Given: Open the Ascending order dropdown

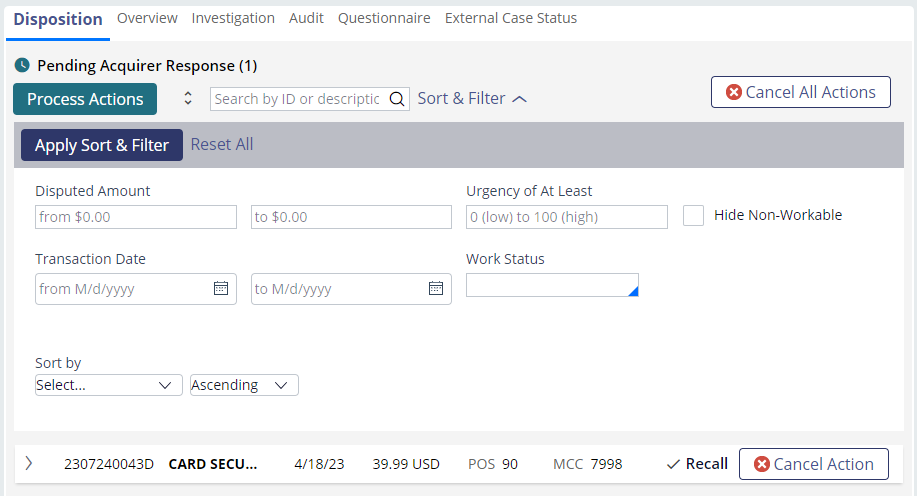Looking at the screenshot, I should [244, 385].
